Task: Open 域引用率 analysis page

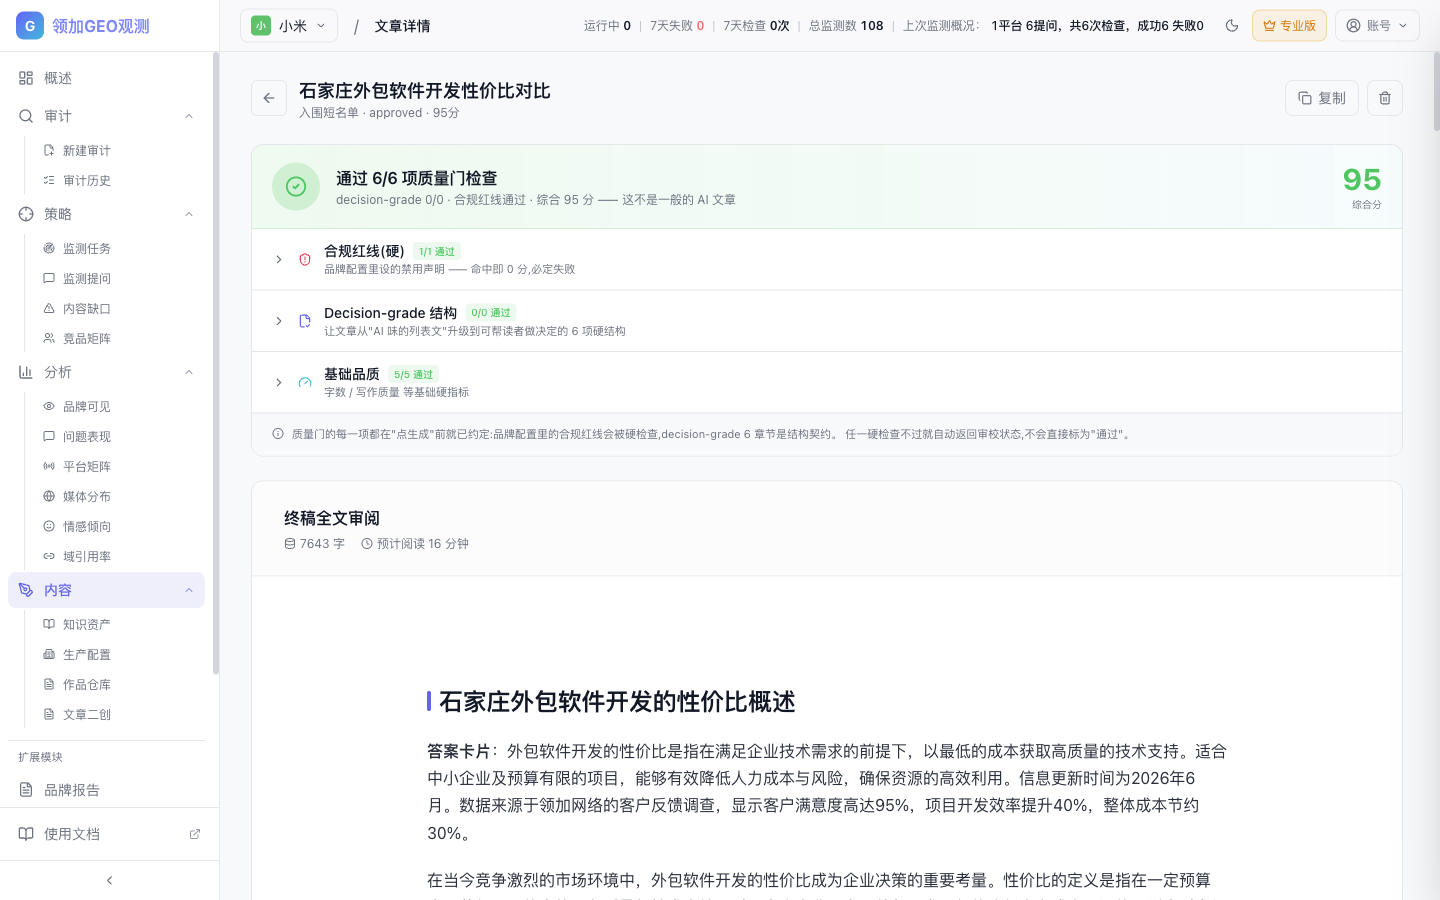Action: pos(86,556)
